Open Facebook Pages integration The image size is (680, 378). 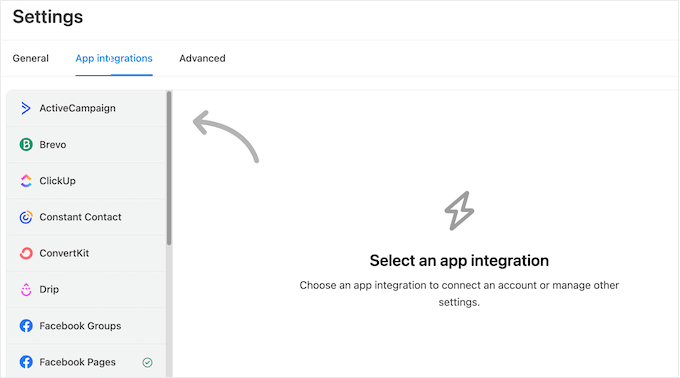tap(86, 361)
